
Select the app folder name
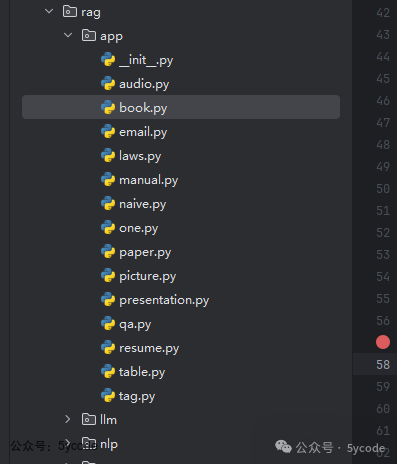pos(111,36)
